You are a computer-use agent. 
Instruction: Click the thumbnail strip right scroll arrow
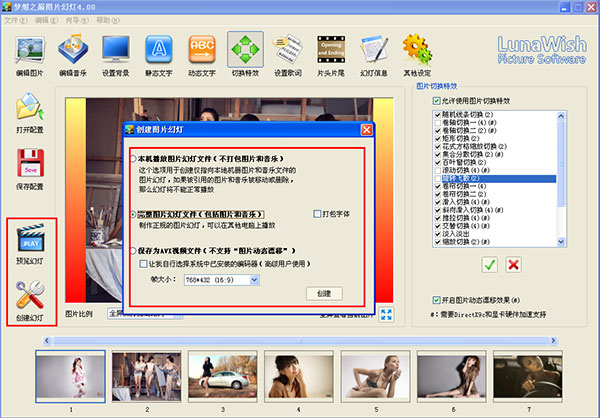coord(553,340)
